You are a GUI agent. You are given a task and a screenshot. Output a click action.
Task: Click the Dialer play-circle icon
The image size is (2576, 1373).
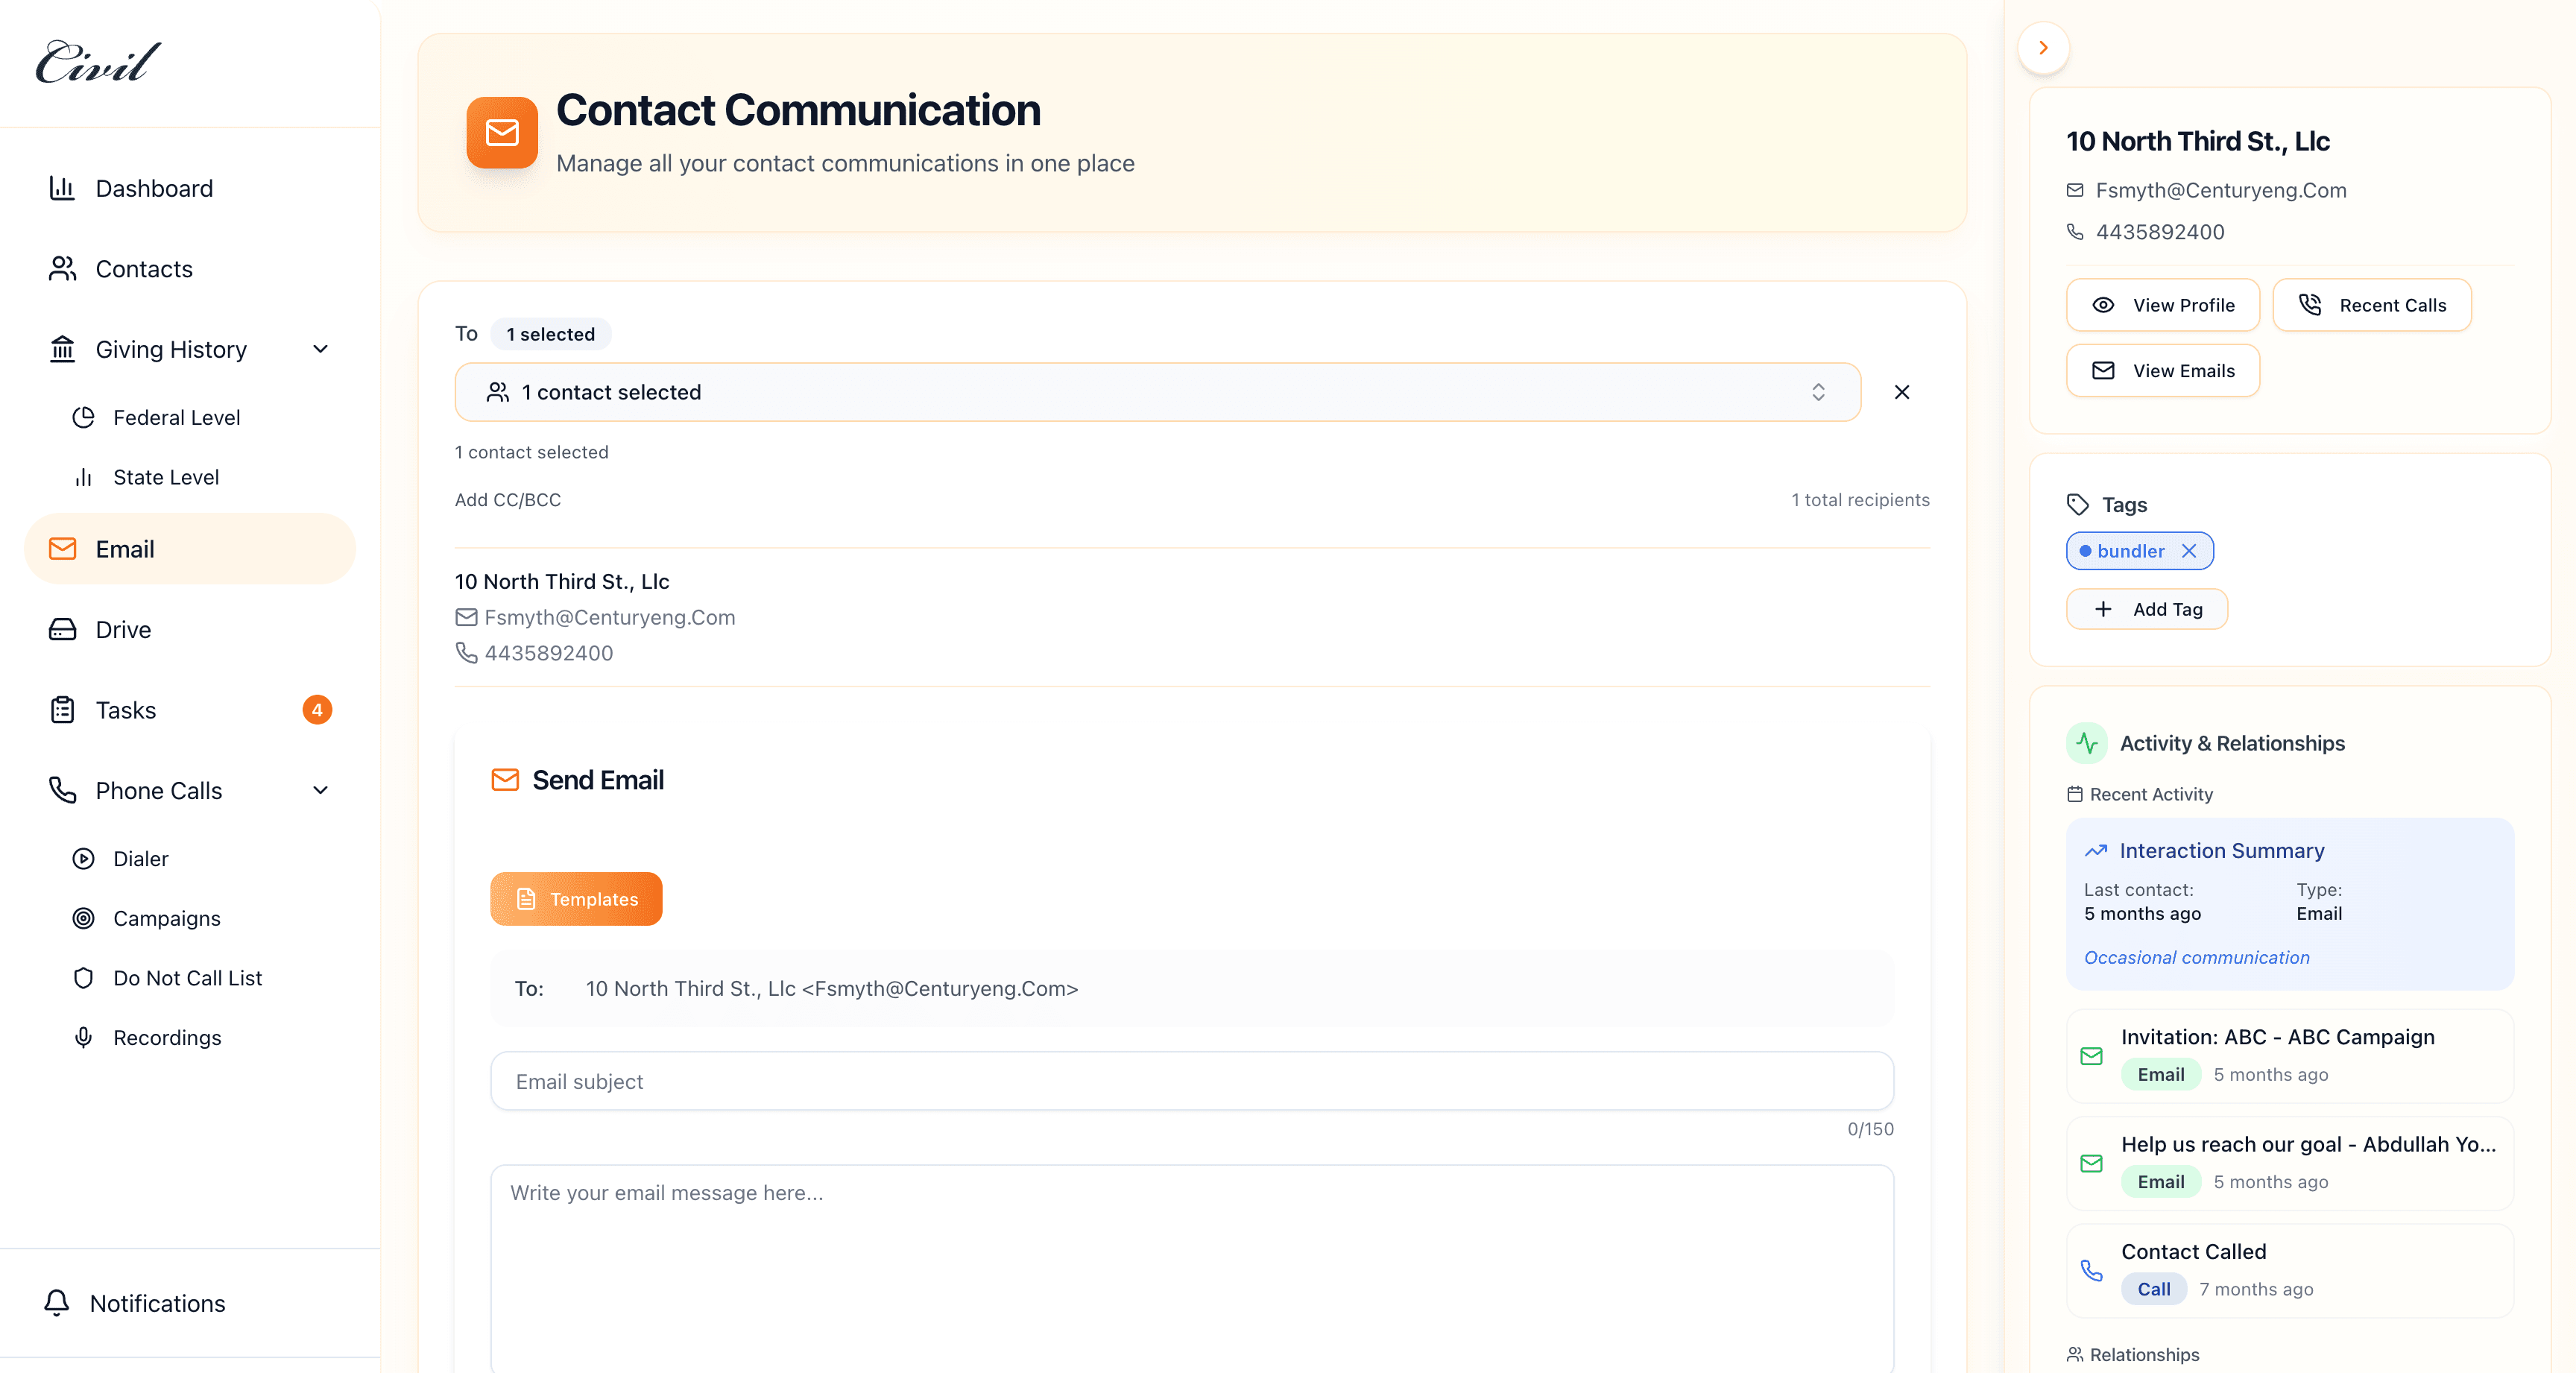tap(84, 858)
